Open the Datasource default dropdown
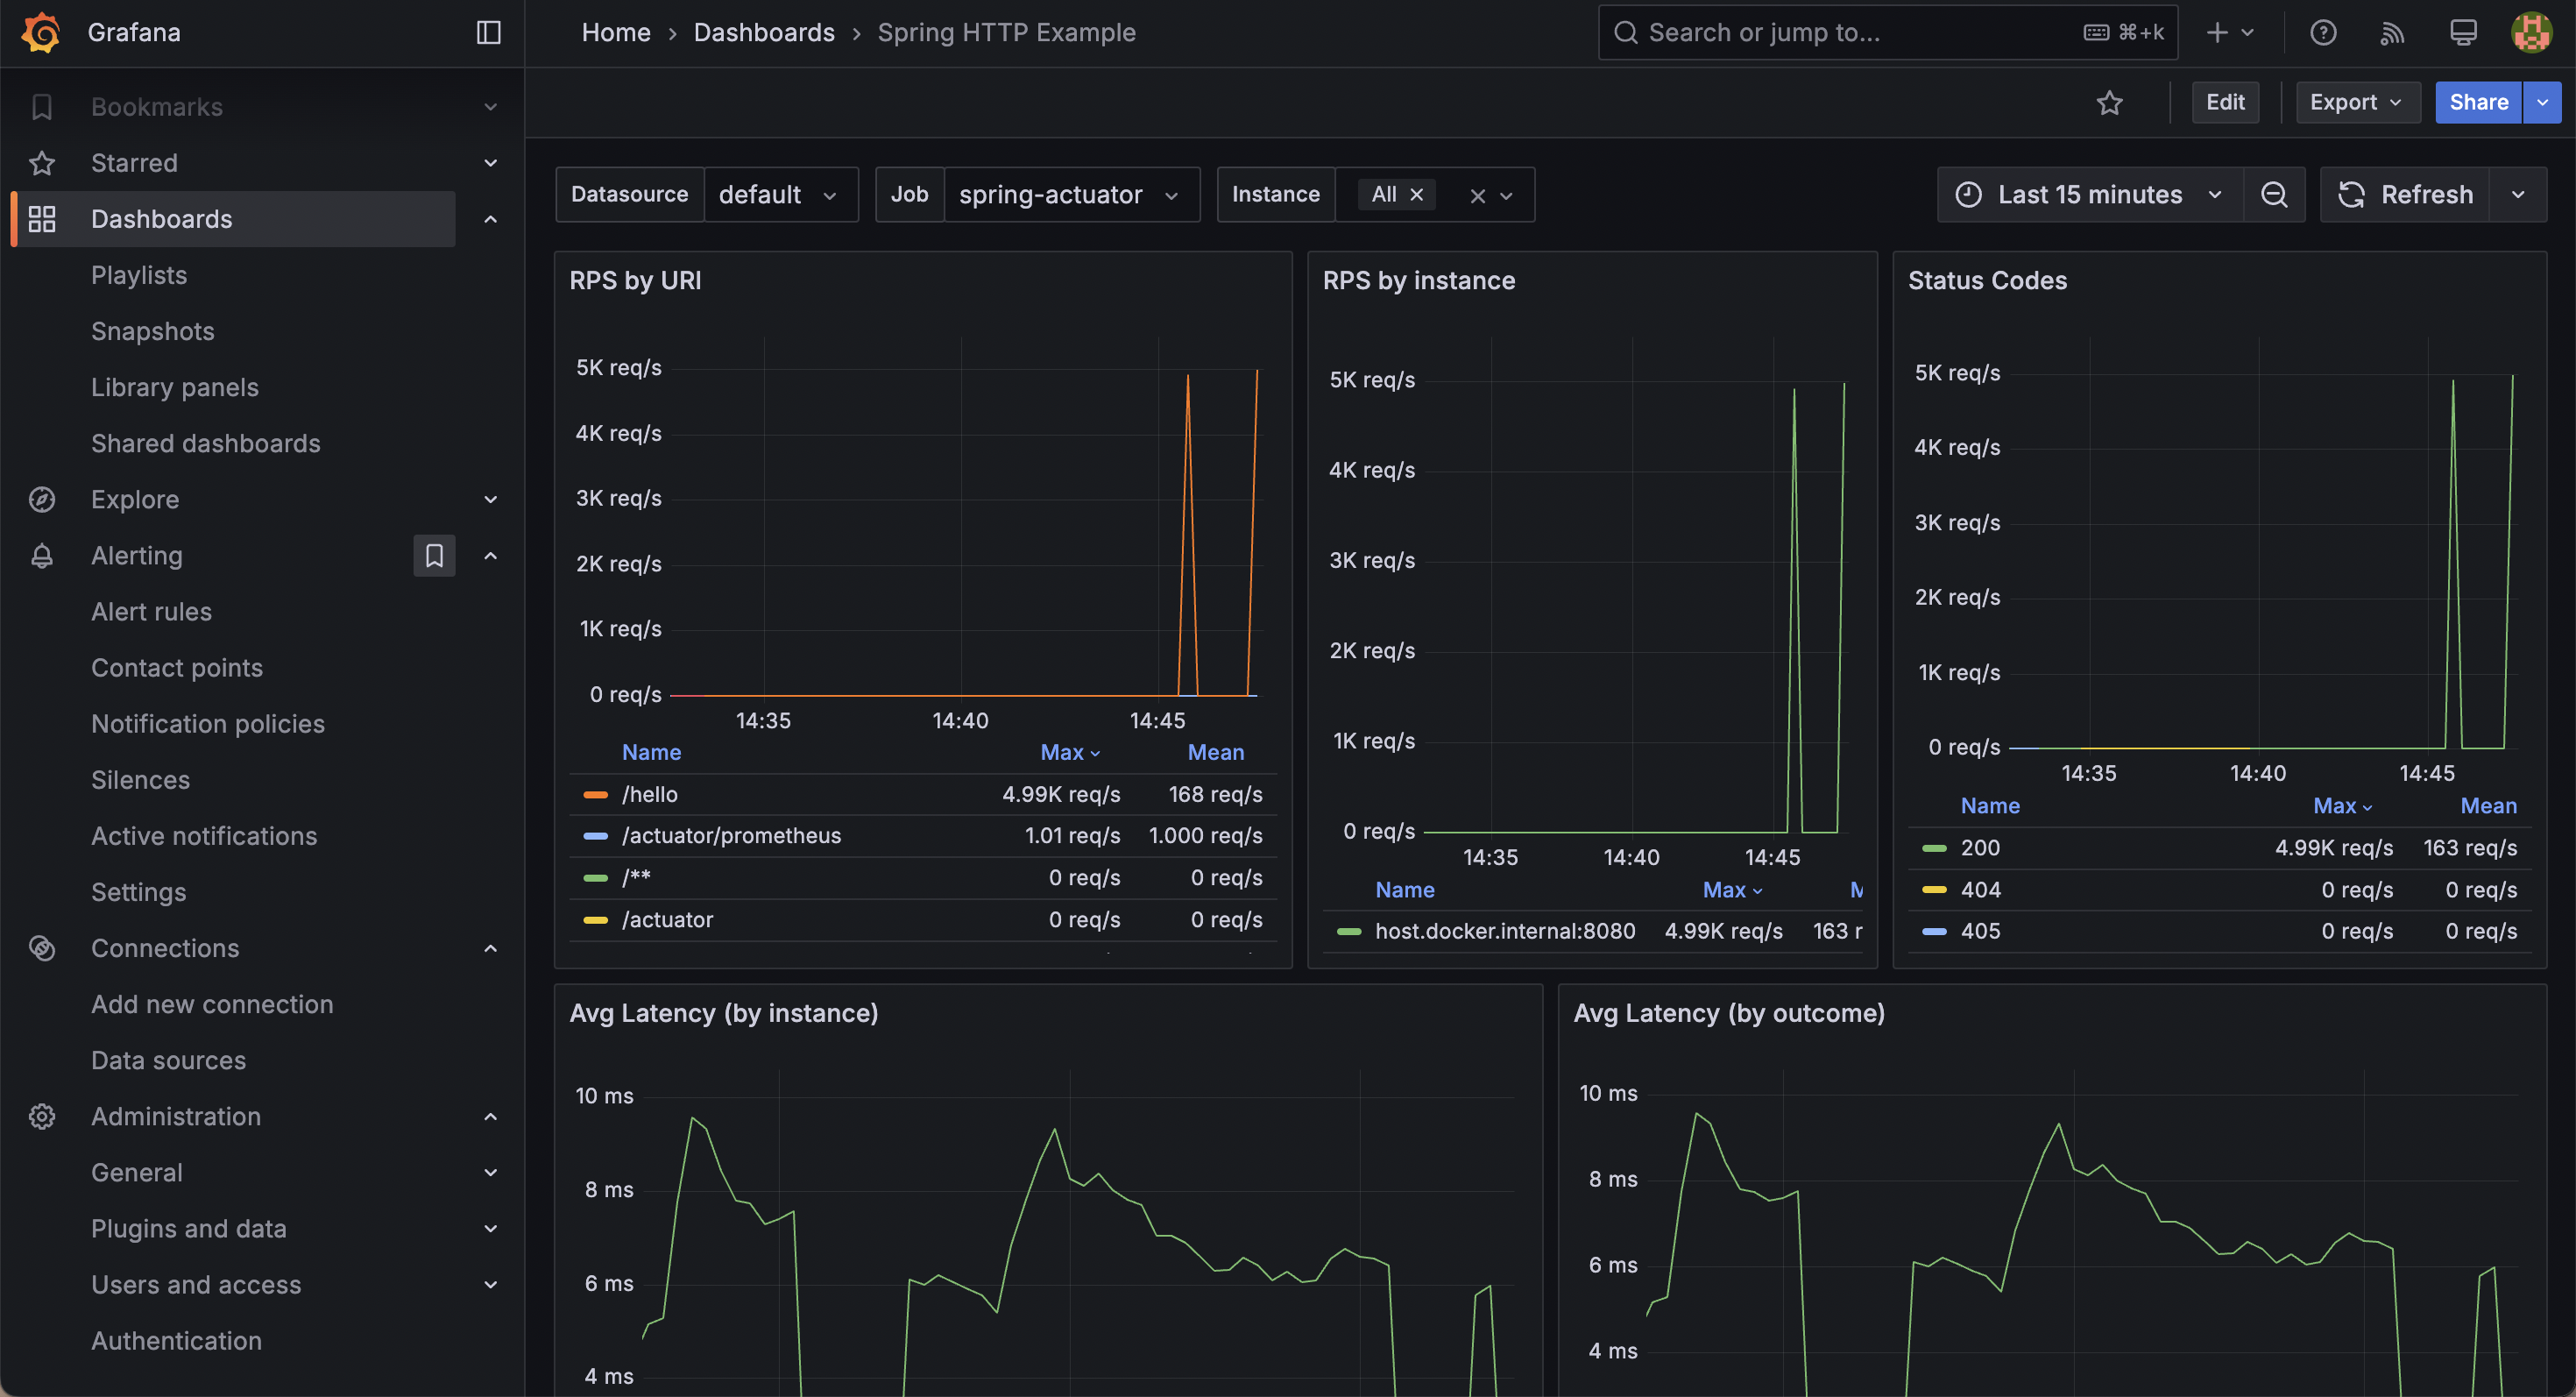 (x=781, y=194)
